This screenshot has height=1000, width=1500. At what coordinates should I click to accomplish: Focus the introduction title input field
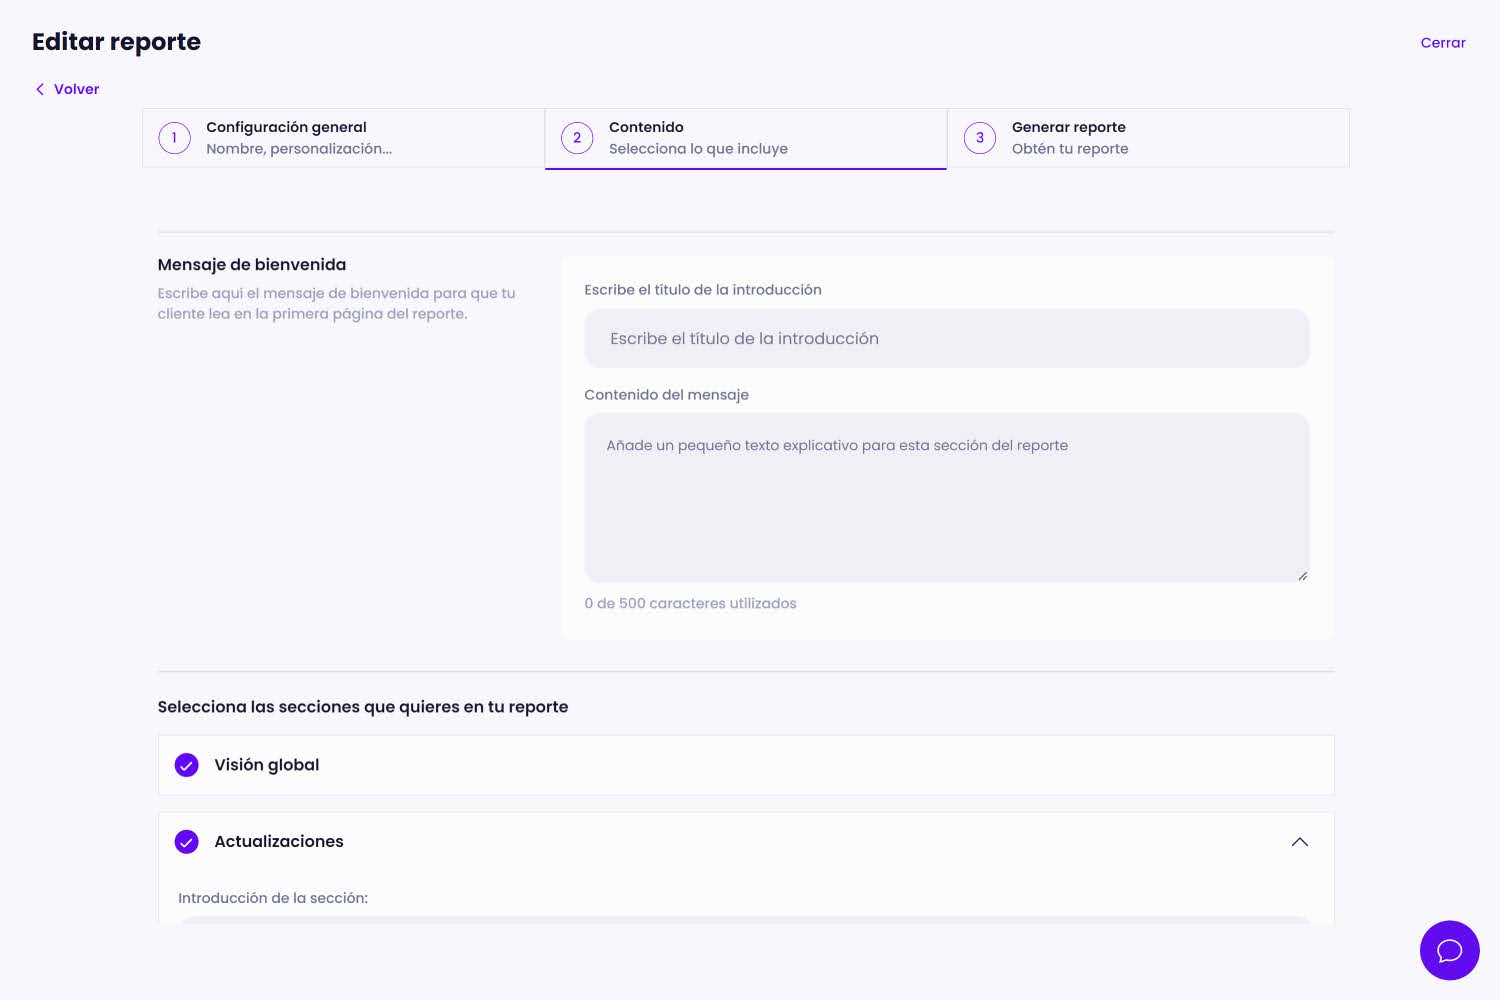(x=947, y=338)
